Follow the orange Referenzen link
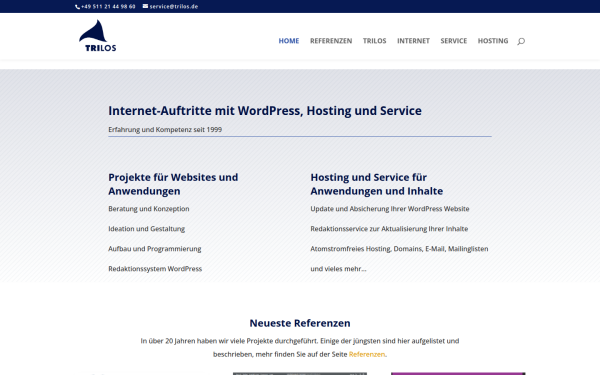Screen dimensions: 600x375 point(367,354)
